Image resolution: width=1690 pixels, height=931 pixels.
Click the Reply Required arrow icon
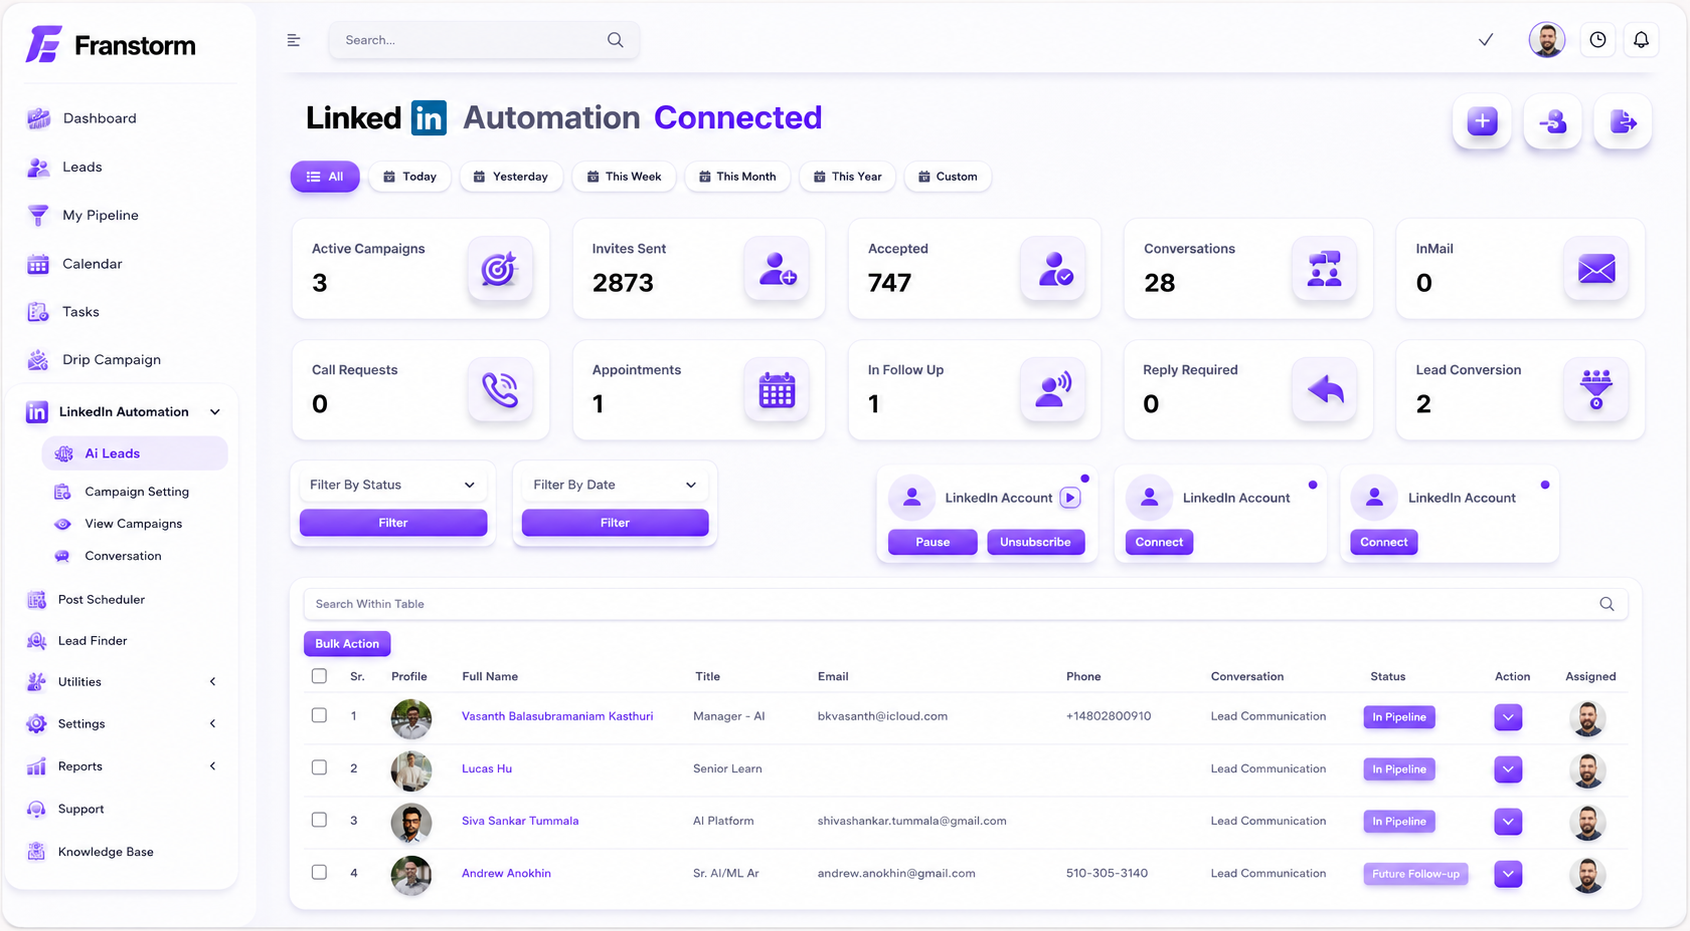[x=1324, y=390]
